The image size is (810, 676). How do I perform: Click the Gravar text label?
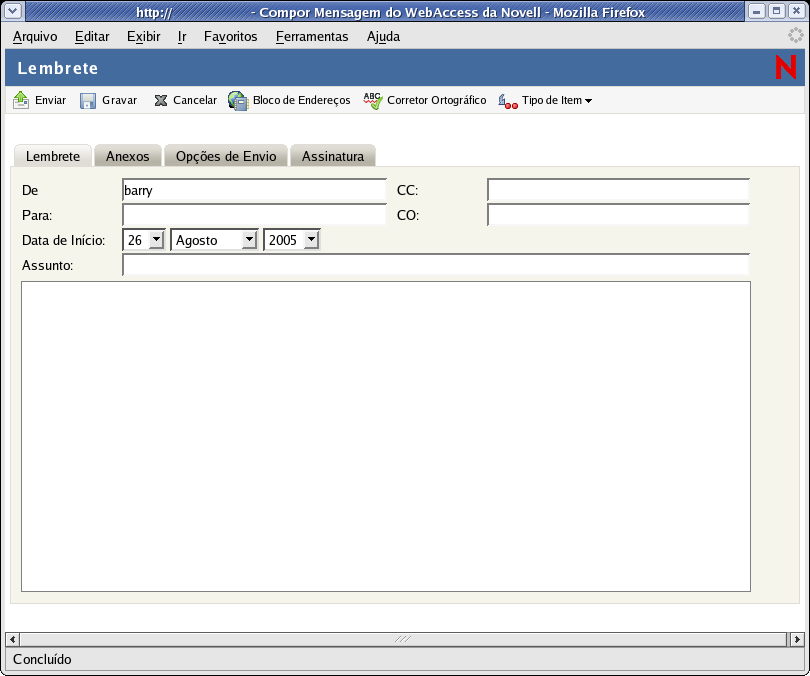click(x=119, y=100)
